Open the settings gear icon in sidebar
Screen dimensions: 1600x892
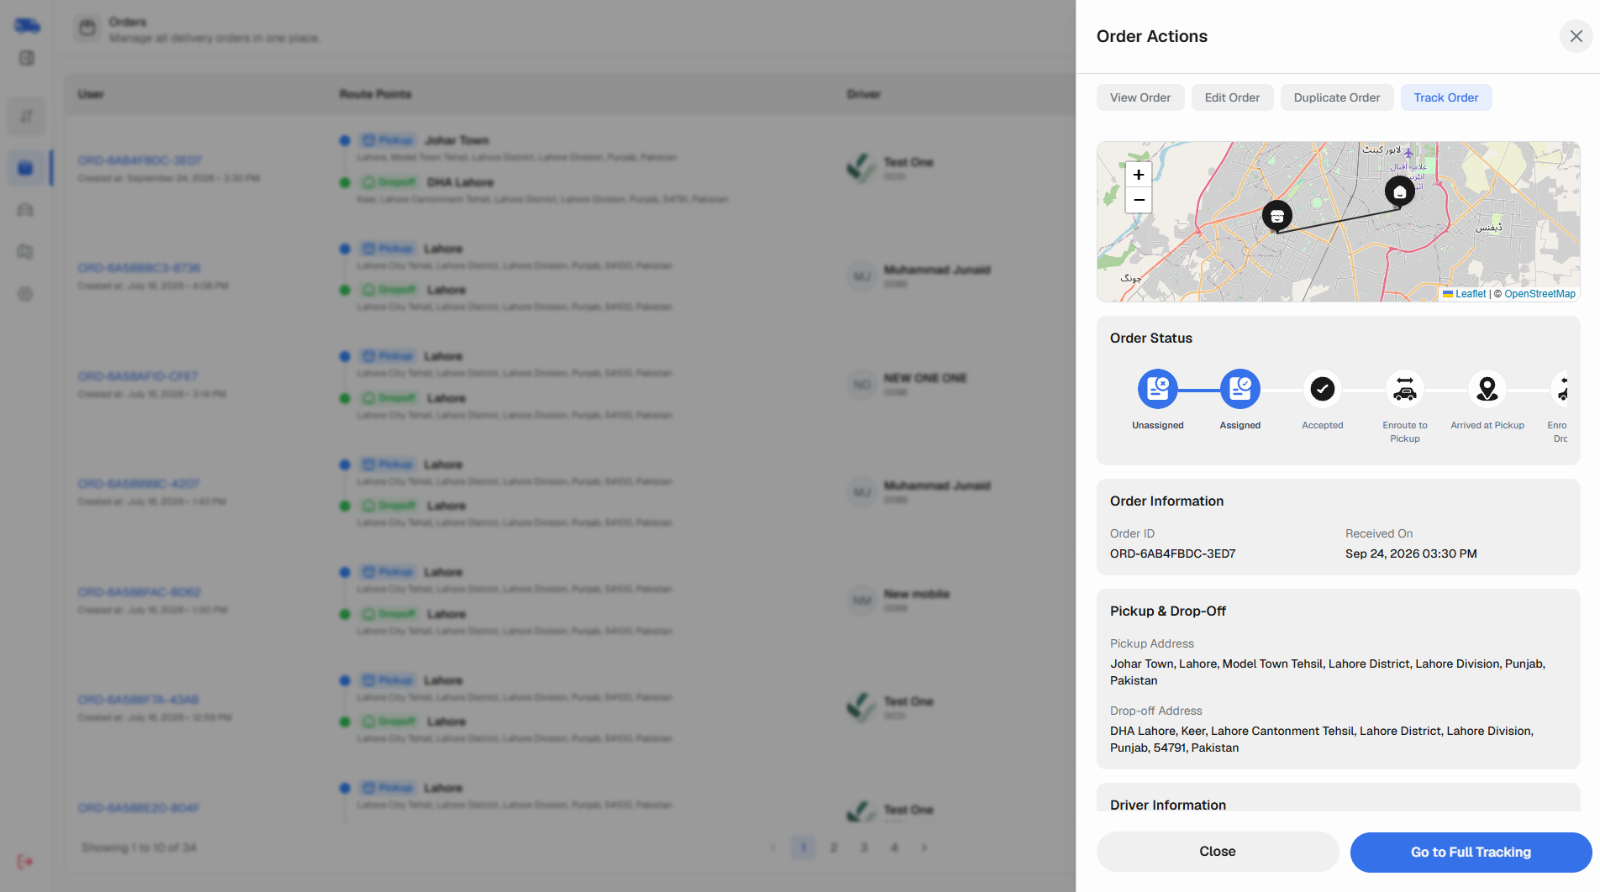[x=26, y=294]
